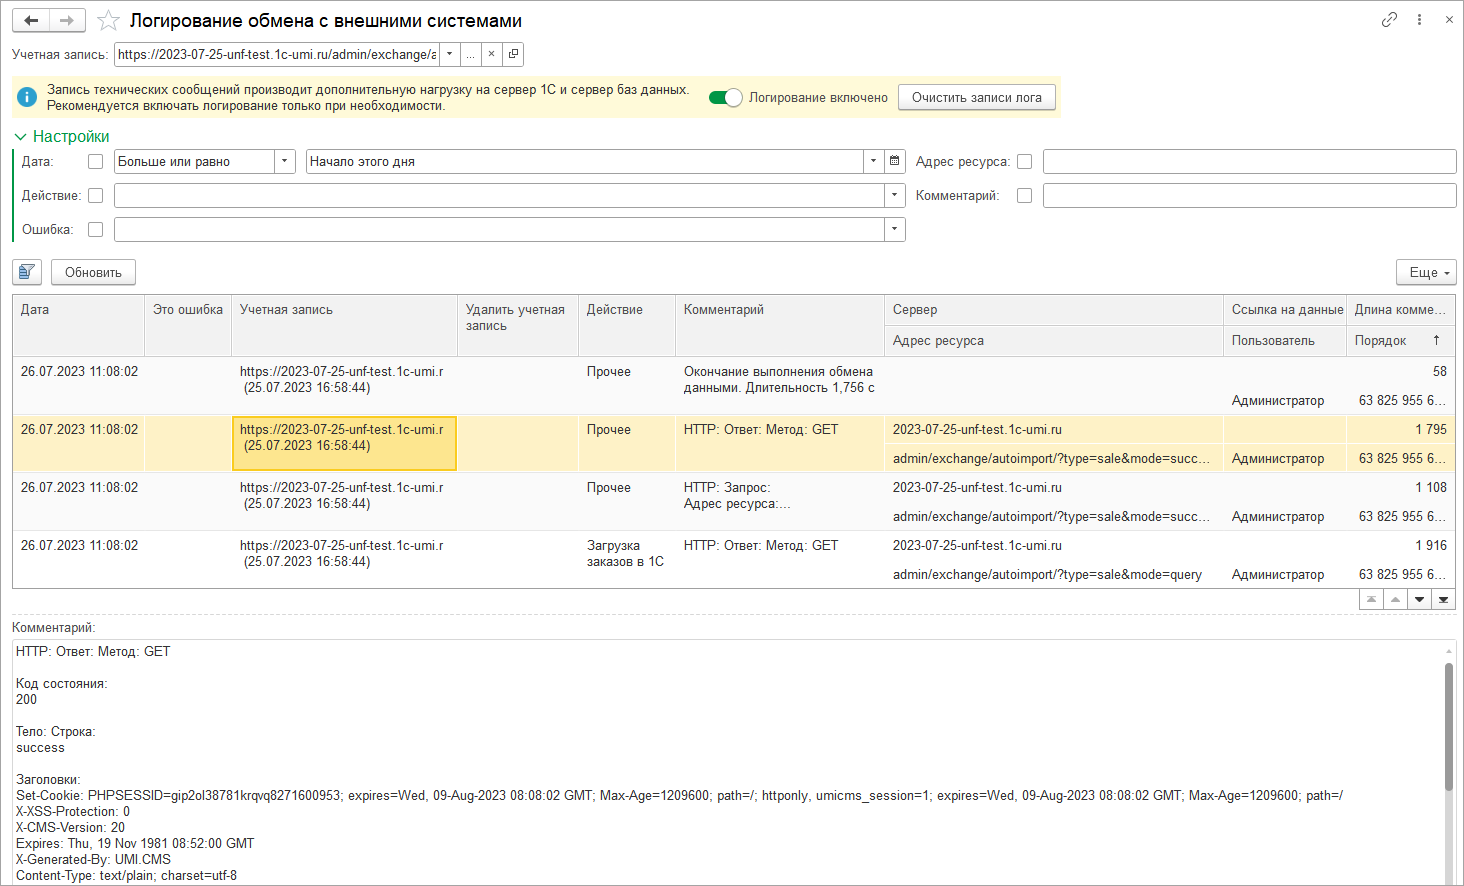Clear the account field with the X icon

491,54
